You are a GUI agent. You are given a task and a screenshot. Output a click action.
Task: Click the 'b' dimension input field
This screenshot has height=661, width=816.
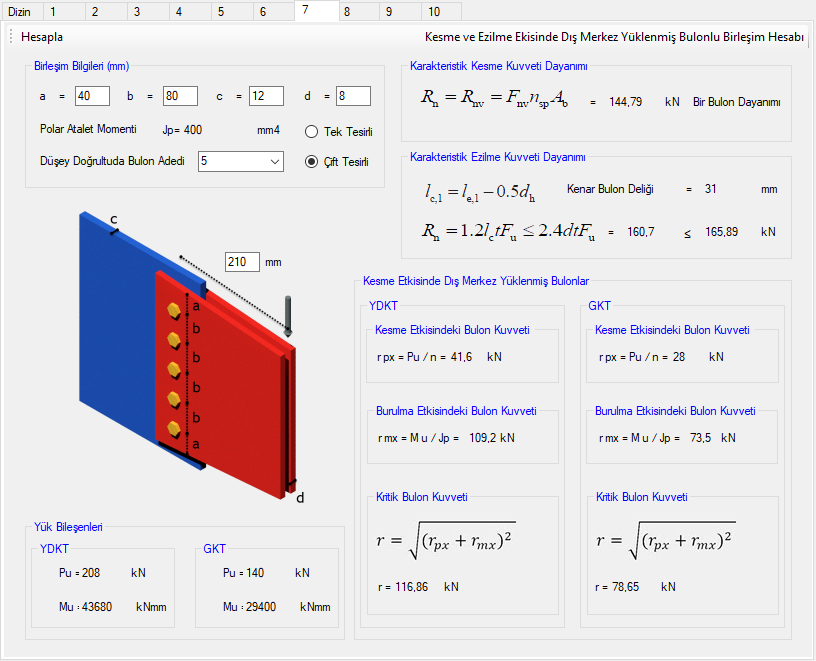point(180,96)
